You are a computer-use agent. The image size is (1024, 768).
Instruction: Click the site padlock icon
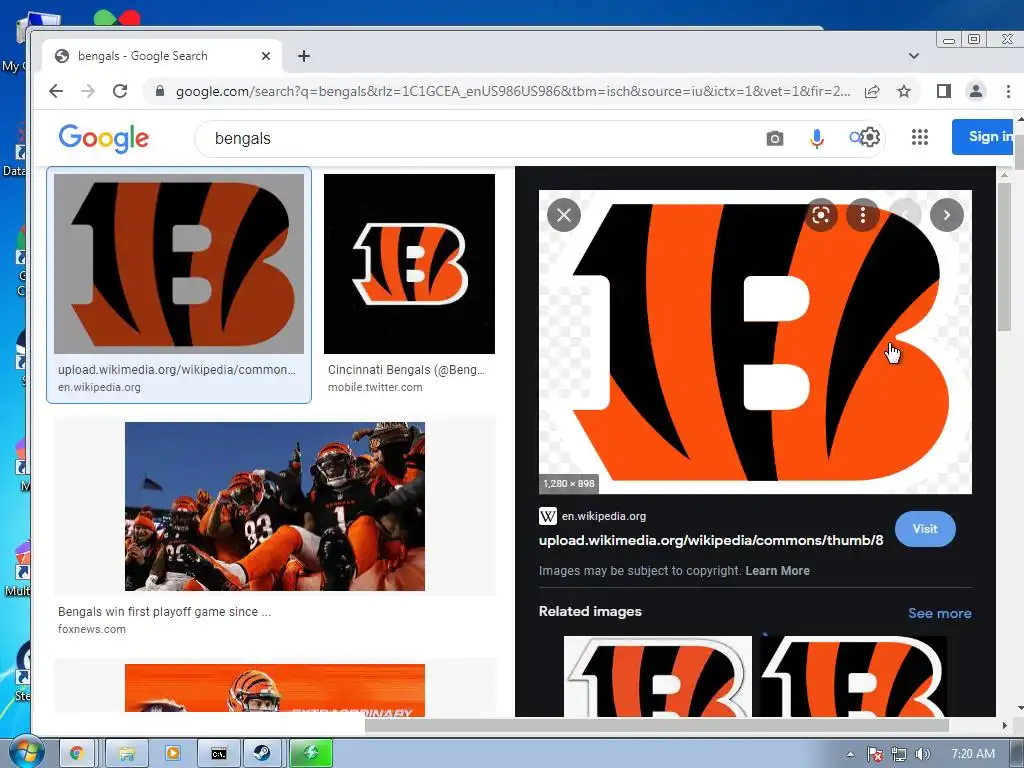click(x=159, y=91)
